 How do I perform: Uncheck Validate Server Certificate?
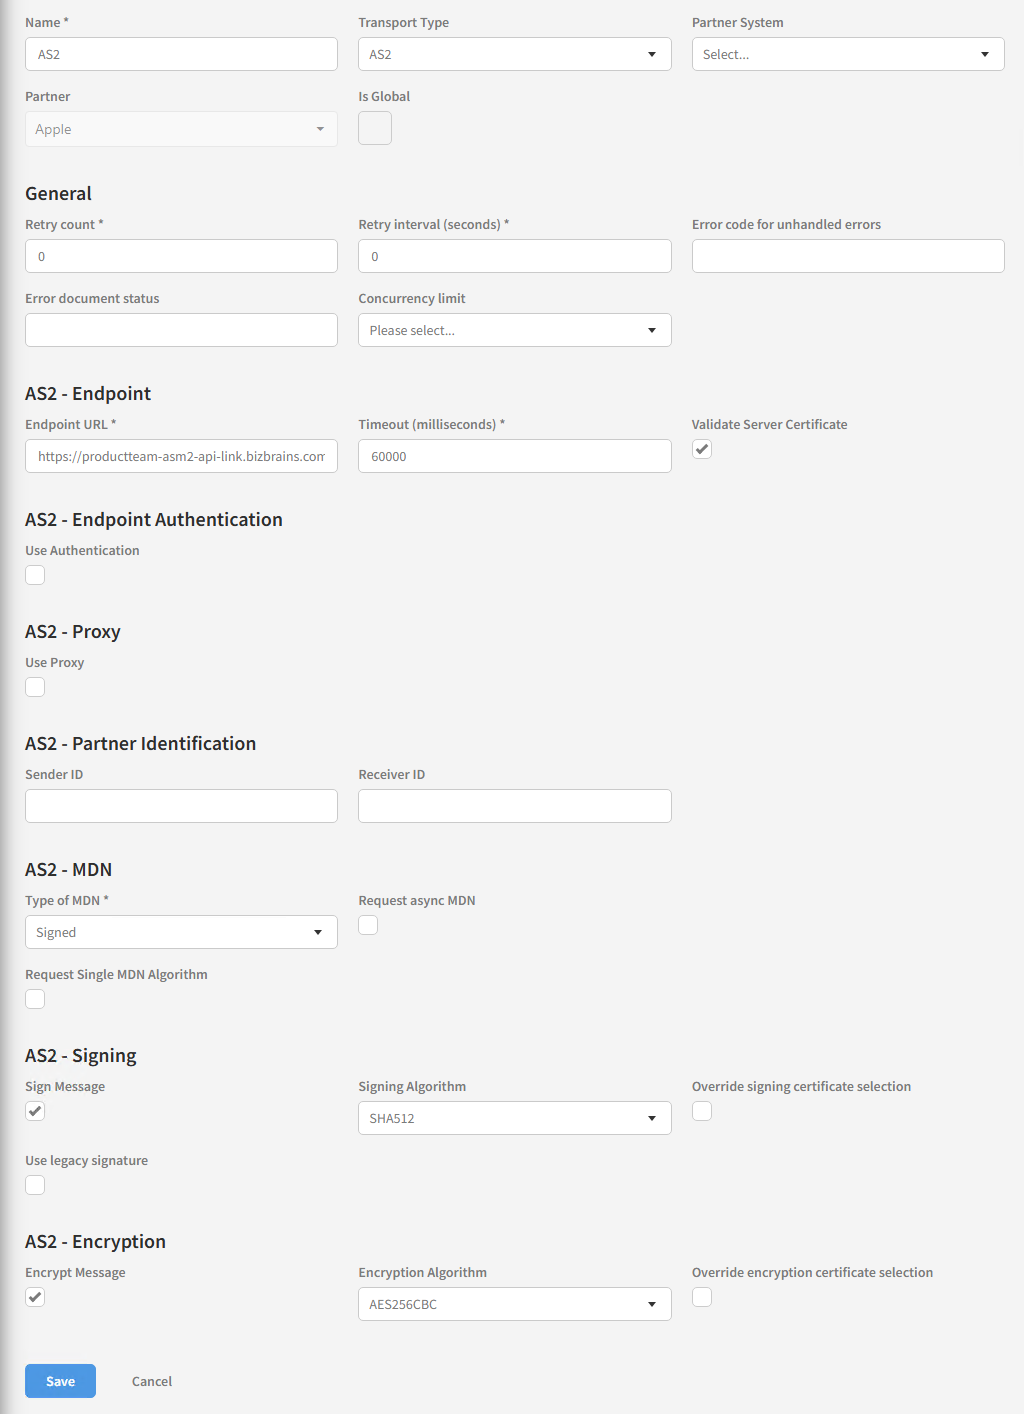(x=702, y=449)
